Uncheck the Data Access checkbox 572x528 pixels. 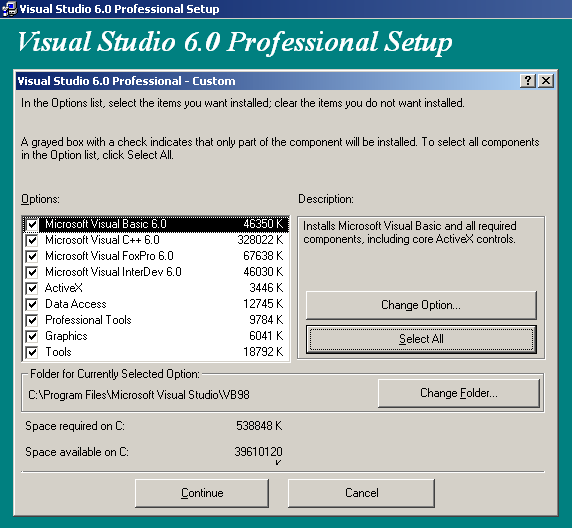[x=32, y=304]
